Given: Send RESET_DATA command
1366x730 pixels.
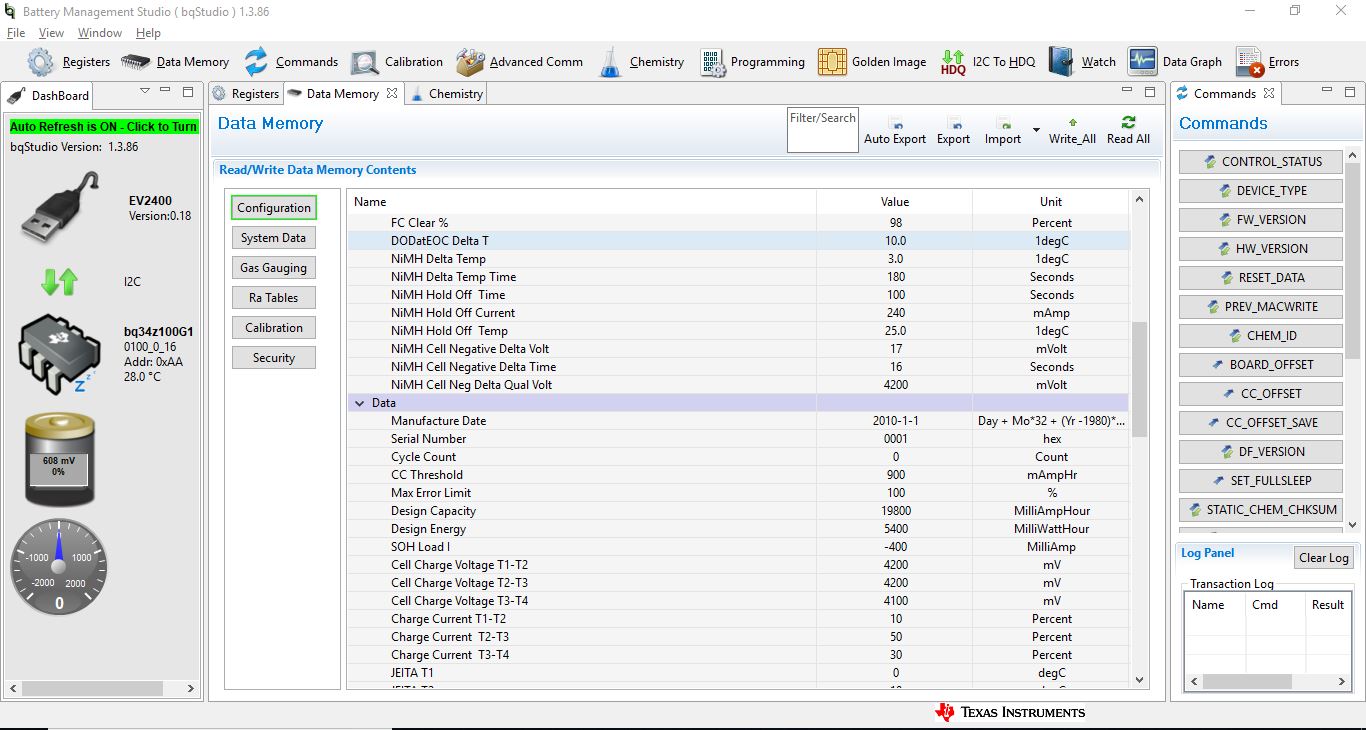Looking at the screenshot, I should 1261,278.
